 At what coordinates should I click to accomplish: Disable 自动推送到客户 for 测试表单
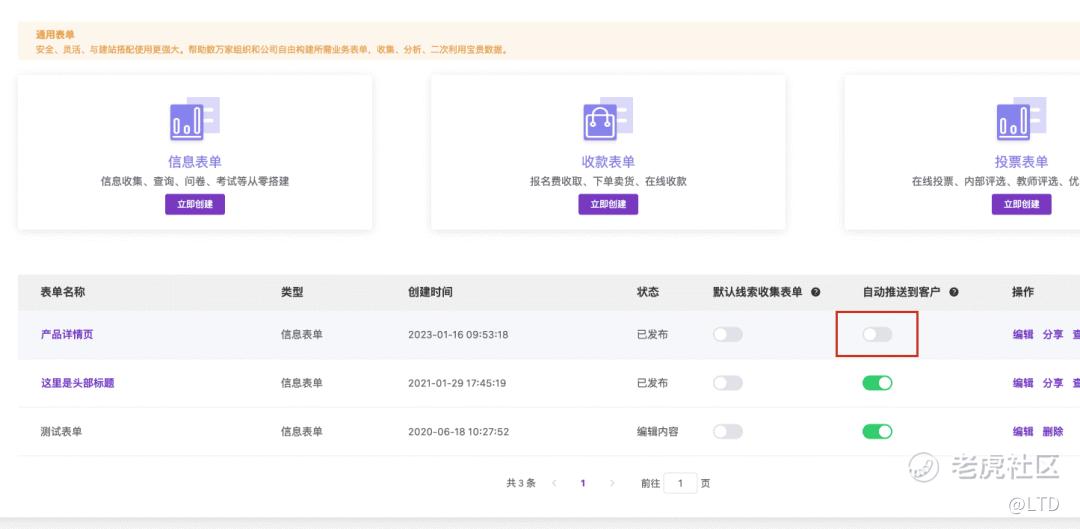click(x=877, y=432)
